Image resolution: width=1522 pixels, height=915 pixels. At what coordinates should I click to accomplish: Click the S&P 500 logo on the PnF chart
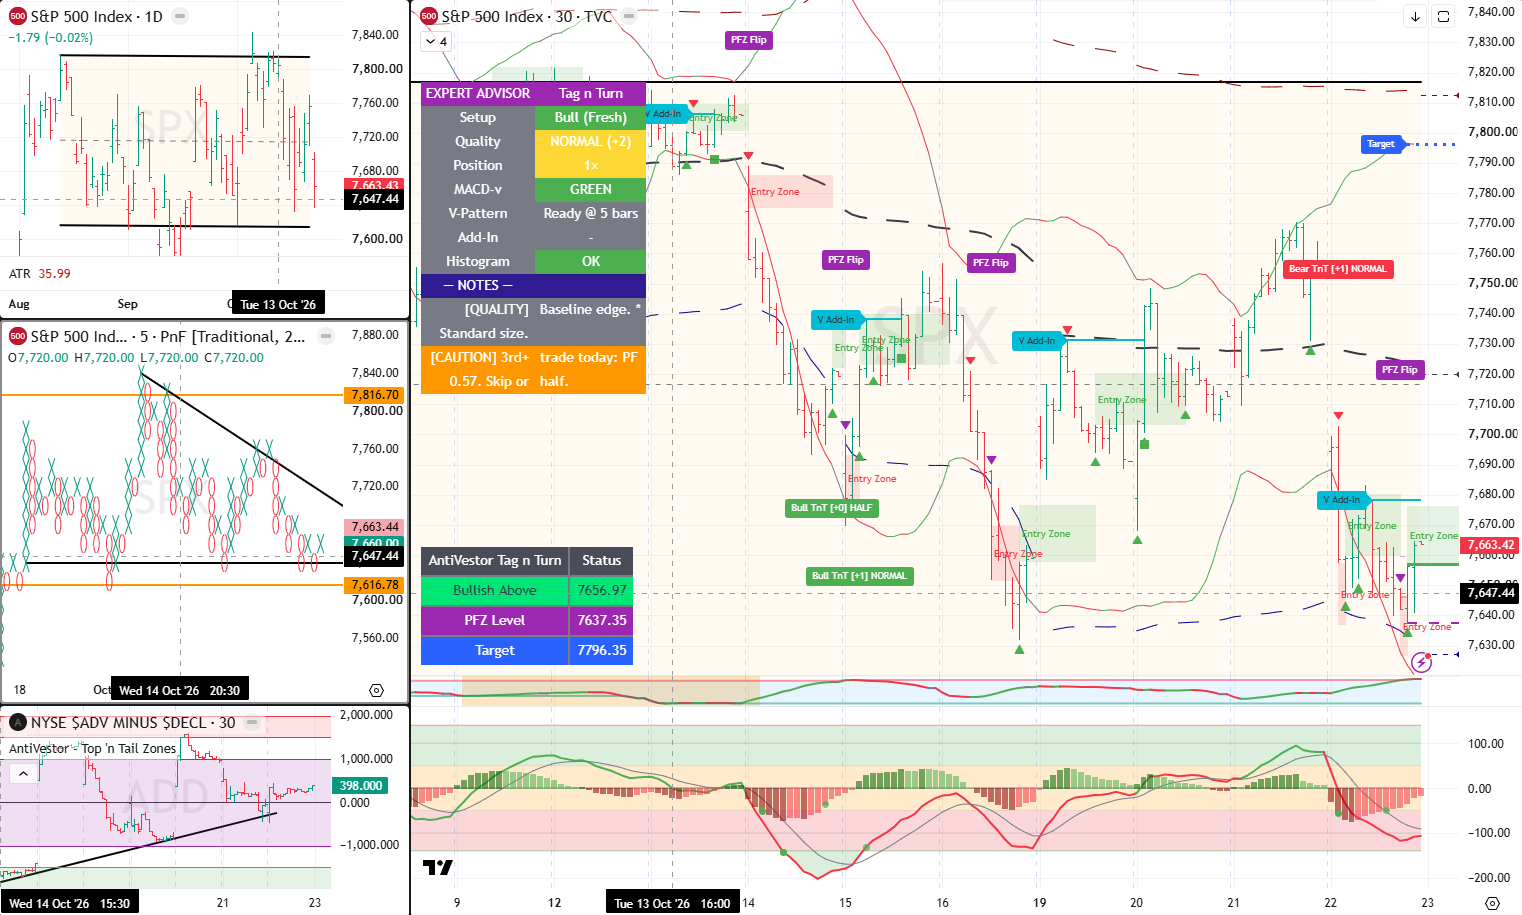[18, 336]
